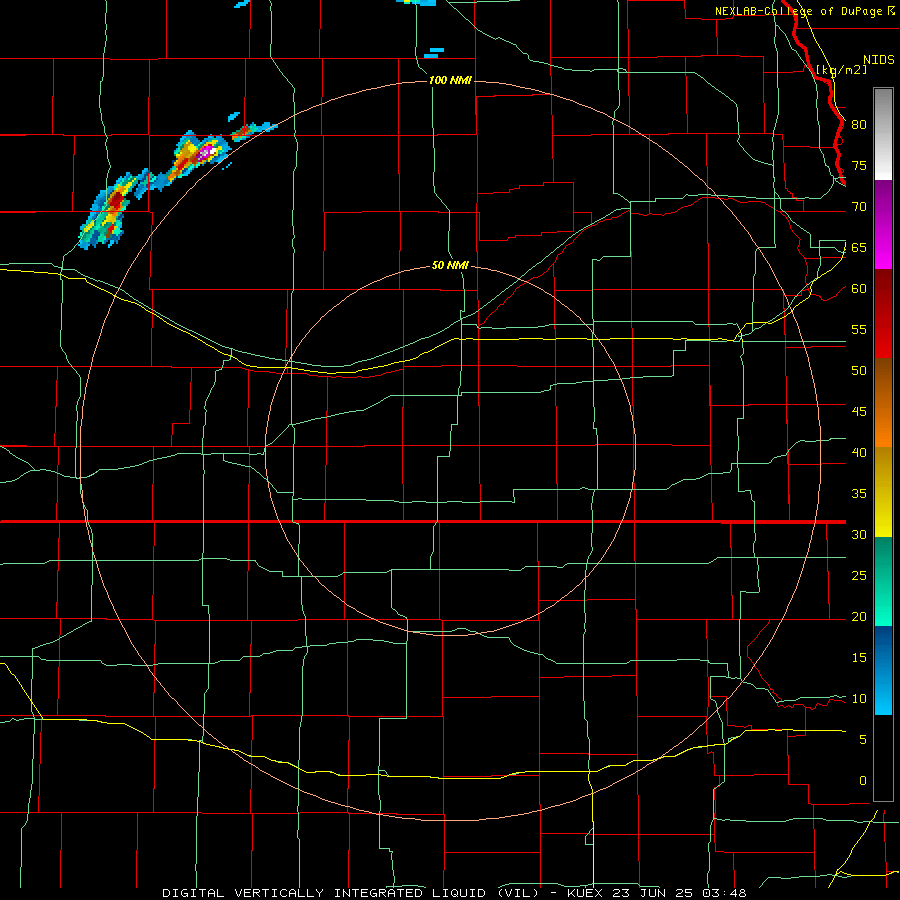The width and height of the screenshot is (900, 900).
Task: Click the scale value 50
Action: pos(859,370)
